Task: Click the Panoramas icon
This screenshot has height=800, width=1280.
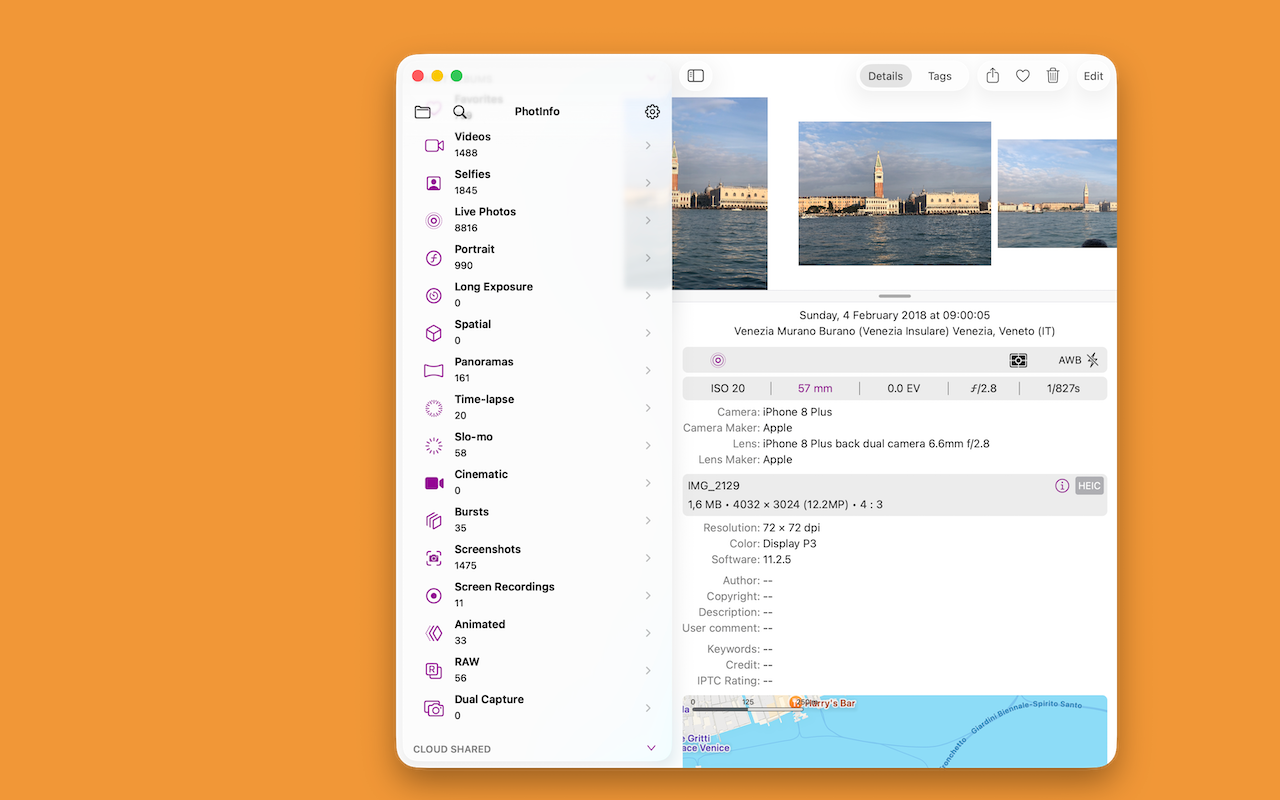Action: (x=434, y=370)
